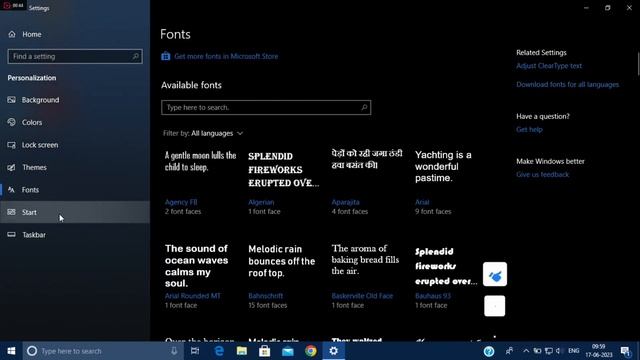Click the white floating square button
640x360 pixels.
pos(494,306)
